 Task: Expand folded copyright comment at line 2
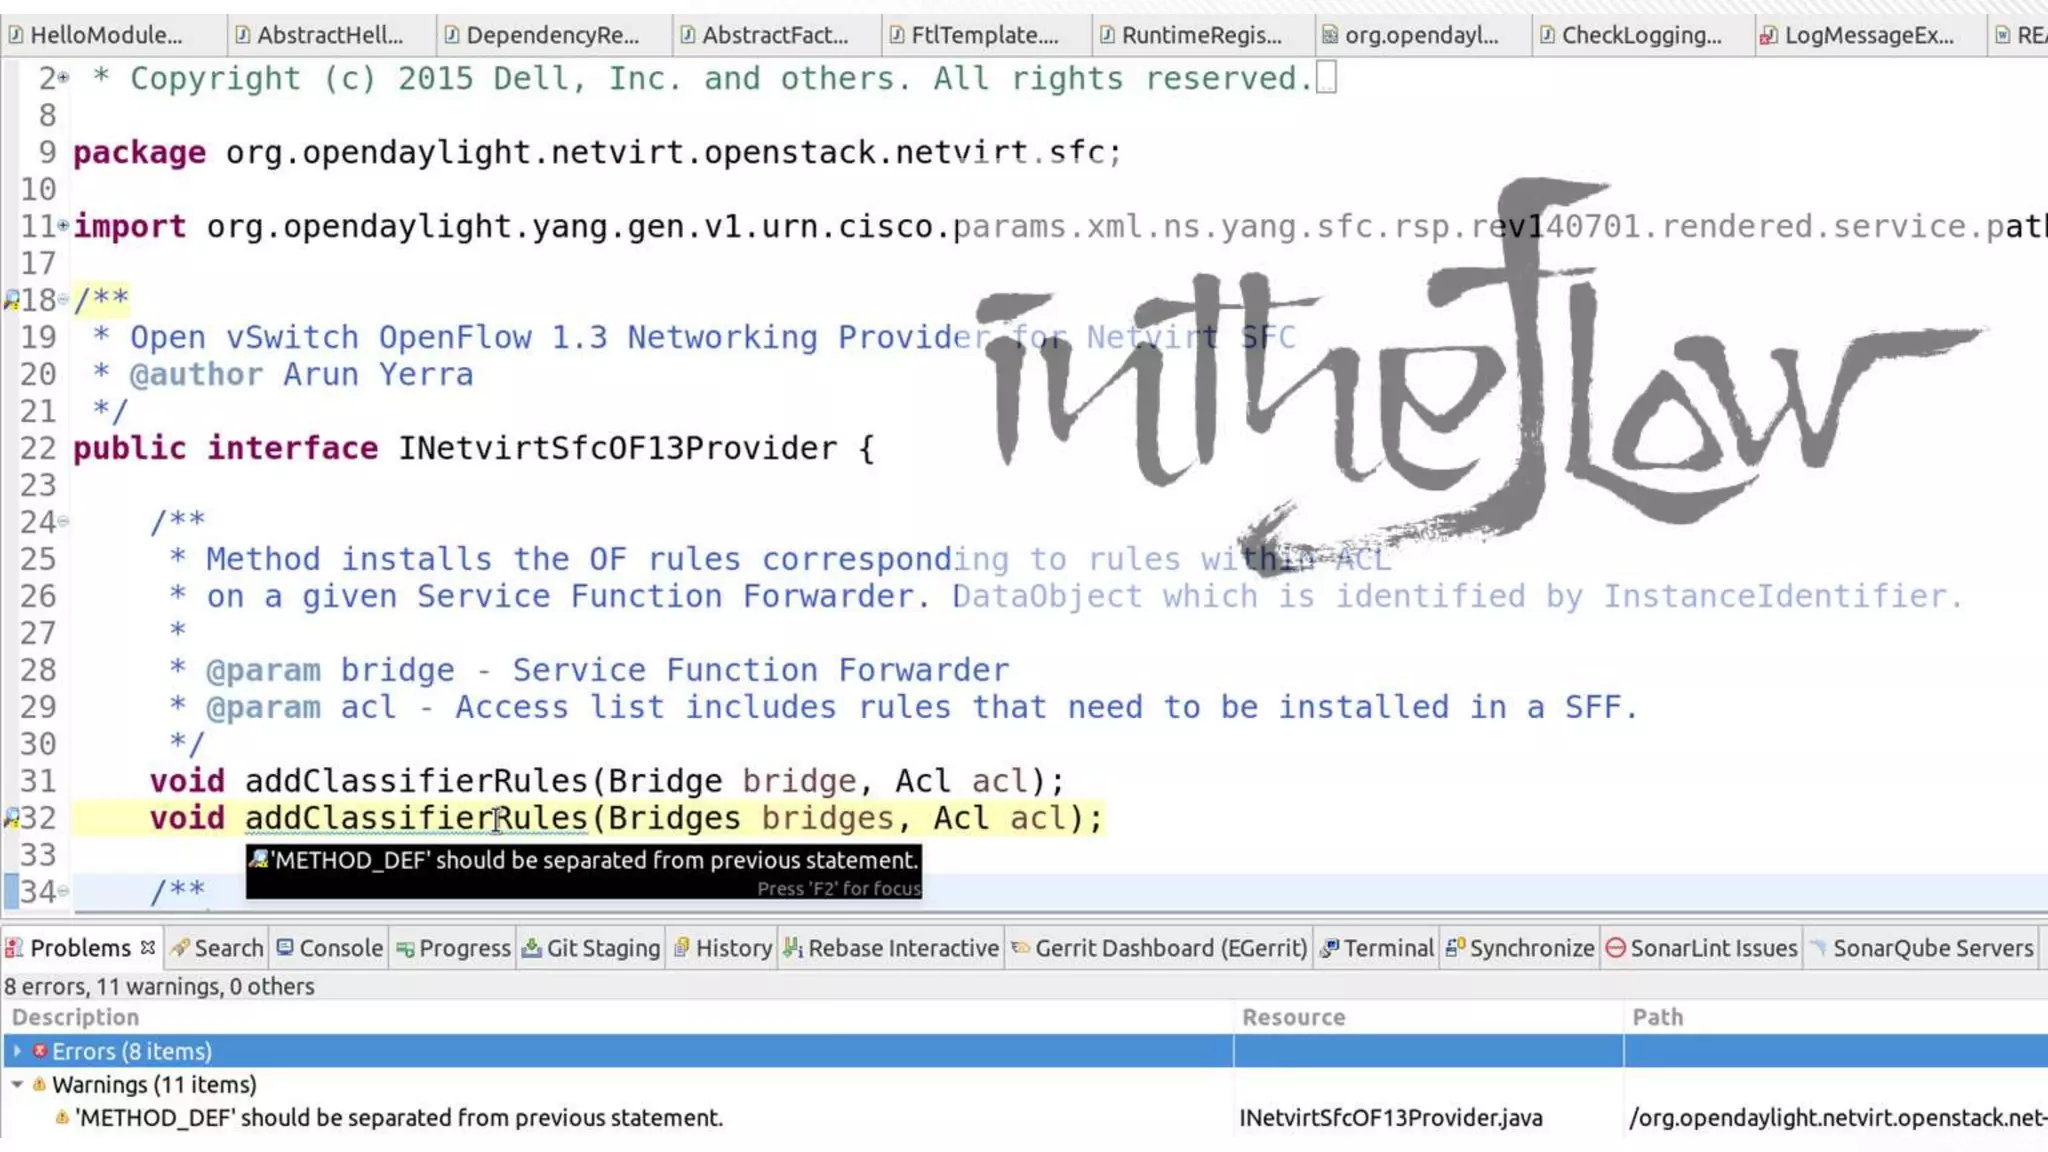pyautogui.click(x=63, y=77)
